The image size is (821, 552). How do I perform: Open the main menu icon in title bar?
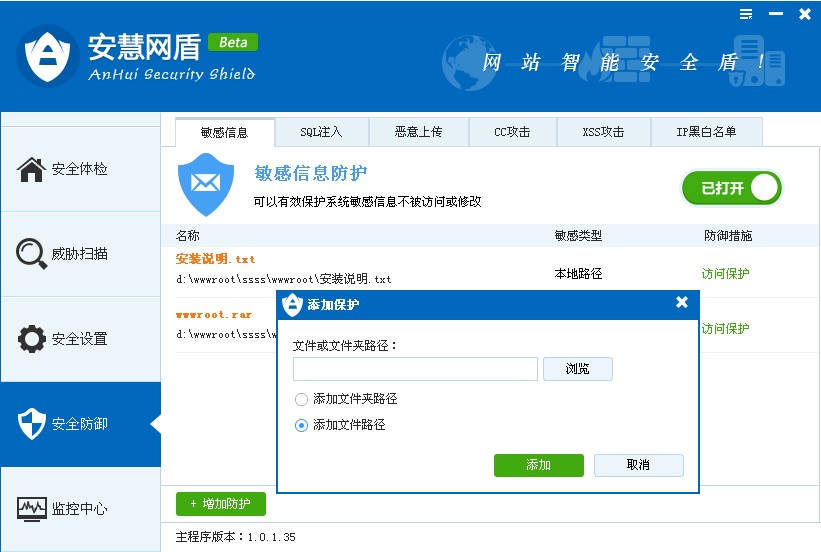[x=746, y=14]
